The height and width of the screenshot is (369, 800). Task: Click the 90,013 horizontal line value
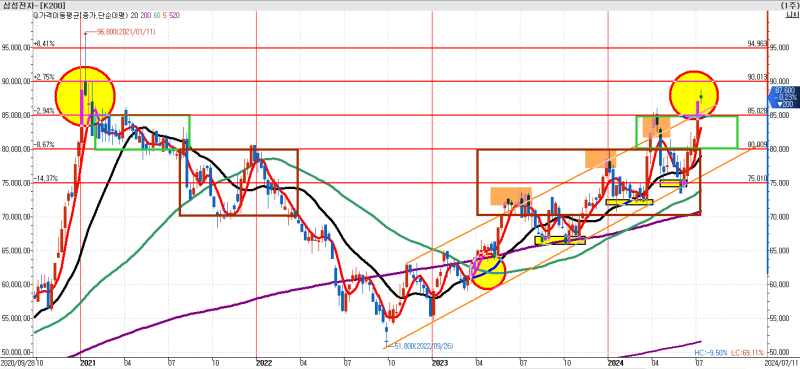(757, 78)
